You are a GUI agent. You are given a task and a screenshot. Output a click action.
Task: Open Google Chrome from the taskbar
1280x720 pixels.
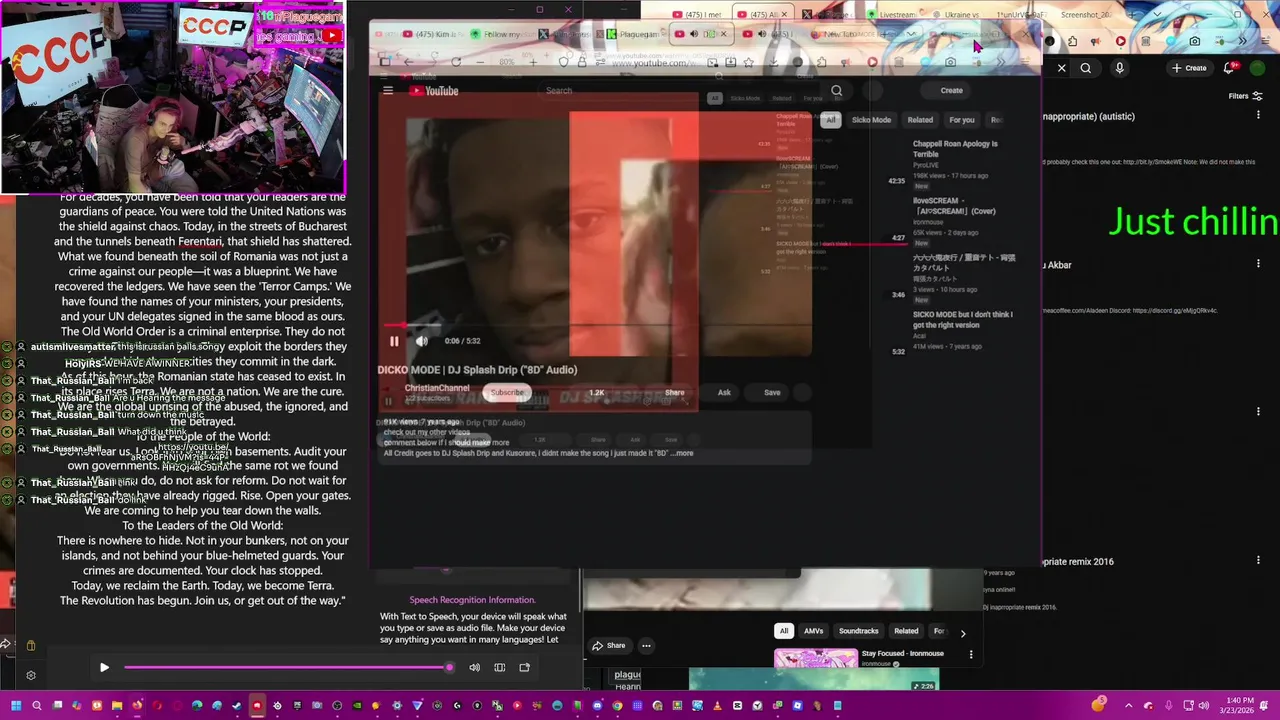(x=617, y=706)
